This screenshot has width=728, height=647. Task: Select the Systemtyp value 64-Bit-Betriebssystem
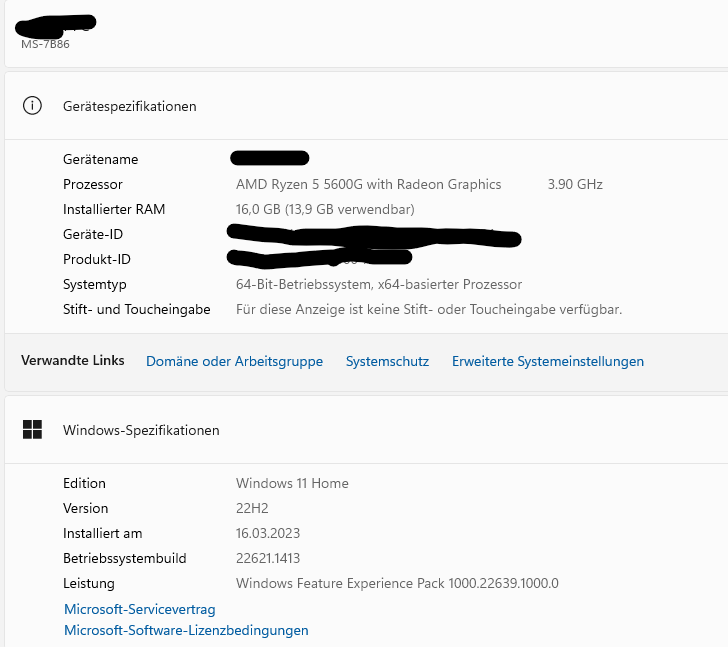pos(379,284)
